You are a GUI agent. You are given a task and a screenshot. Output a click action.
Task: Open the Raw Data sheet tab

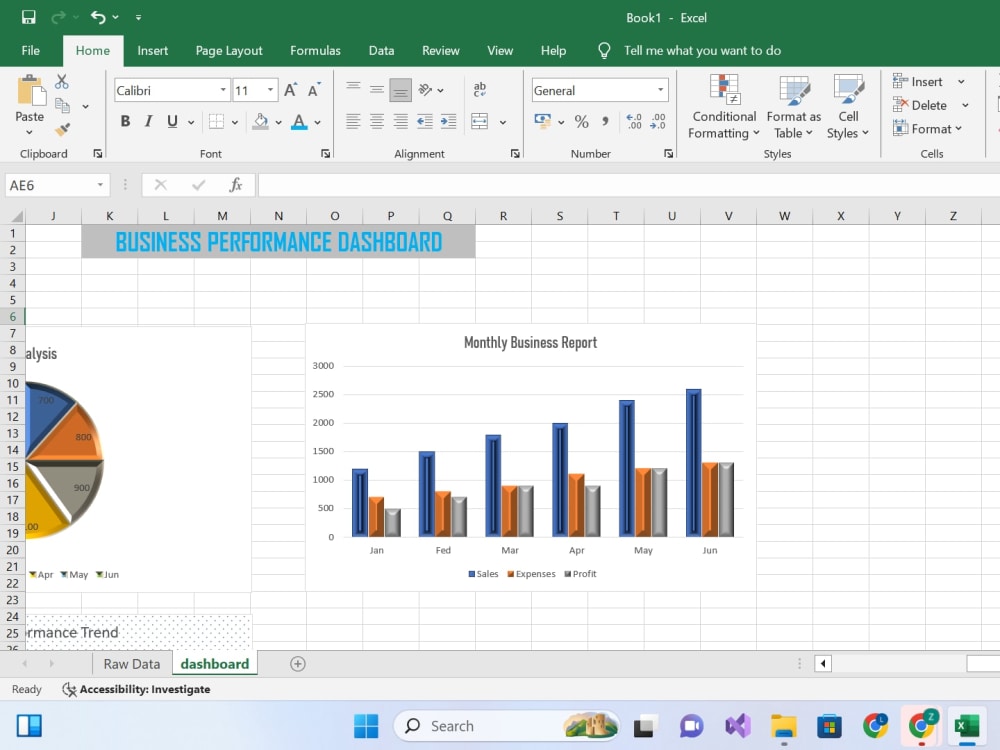coord(131,664)
